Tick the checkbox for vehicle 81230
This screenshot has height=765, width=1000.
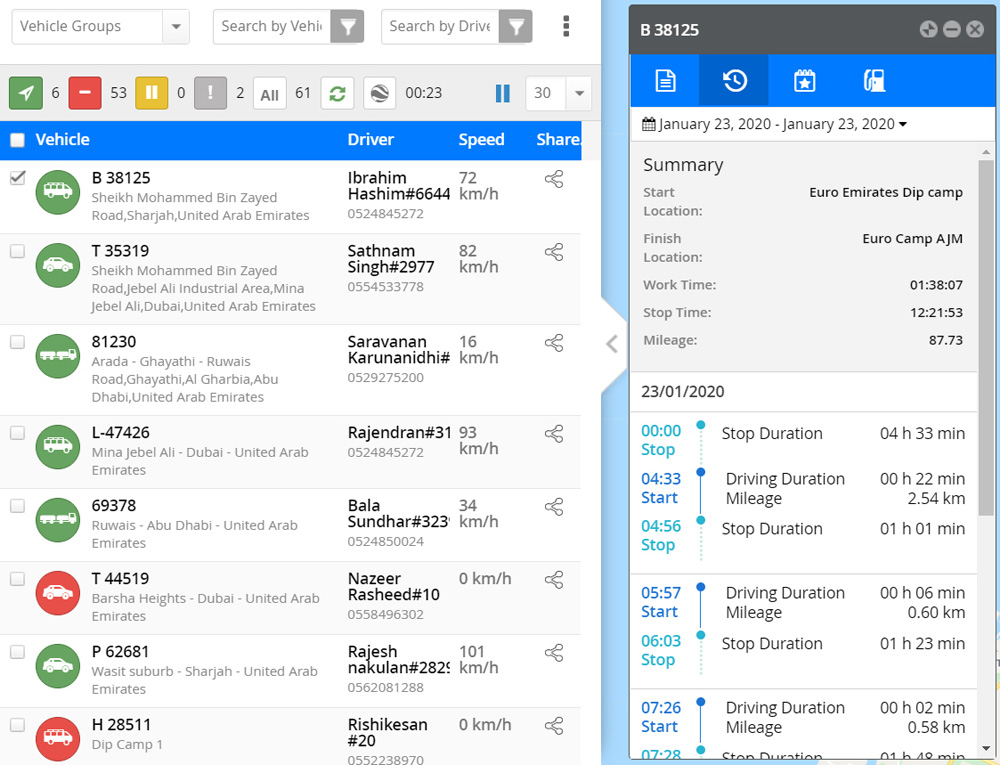tap(17, 342)
